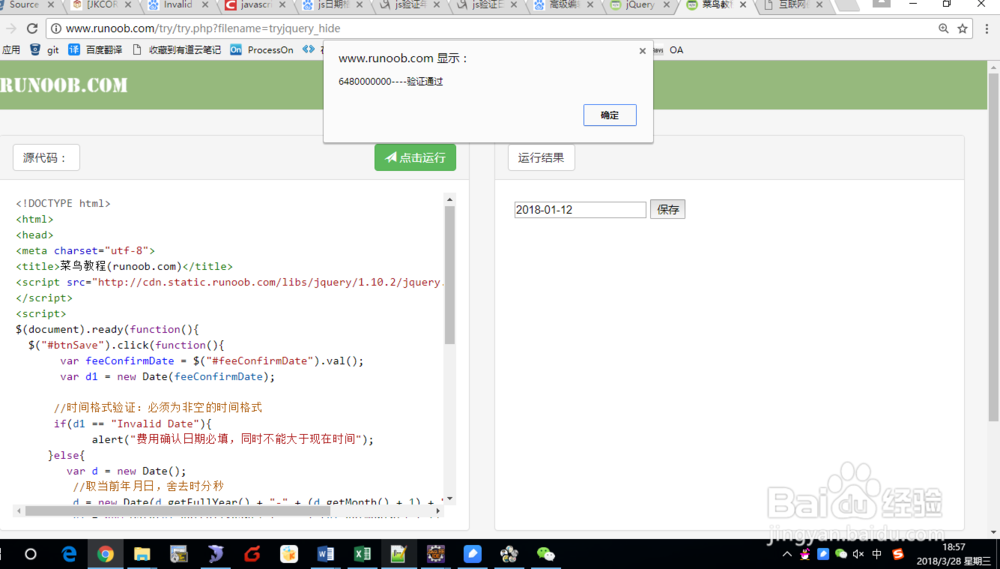Open the notepad pencil app on taskbar
Viewport: 1000px width, 569px height.
tap(399, 554)
